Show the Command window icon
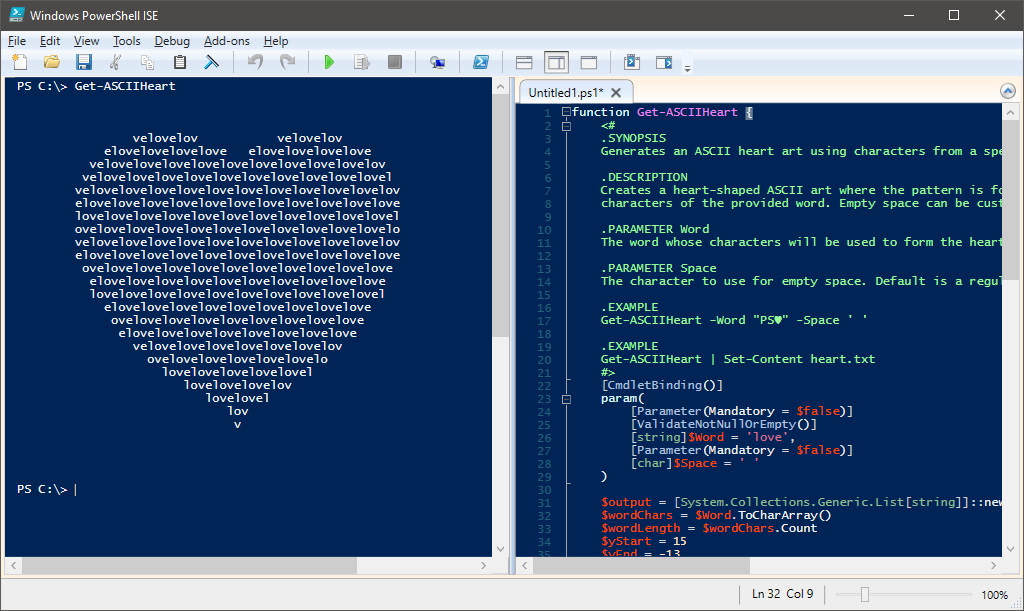1024x611 pixels. [x=632, y=62]
